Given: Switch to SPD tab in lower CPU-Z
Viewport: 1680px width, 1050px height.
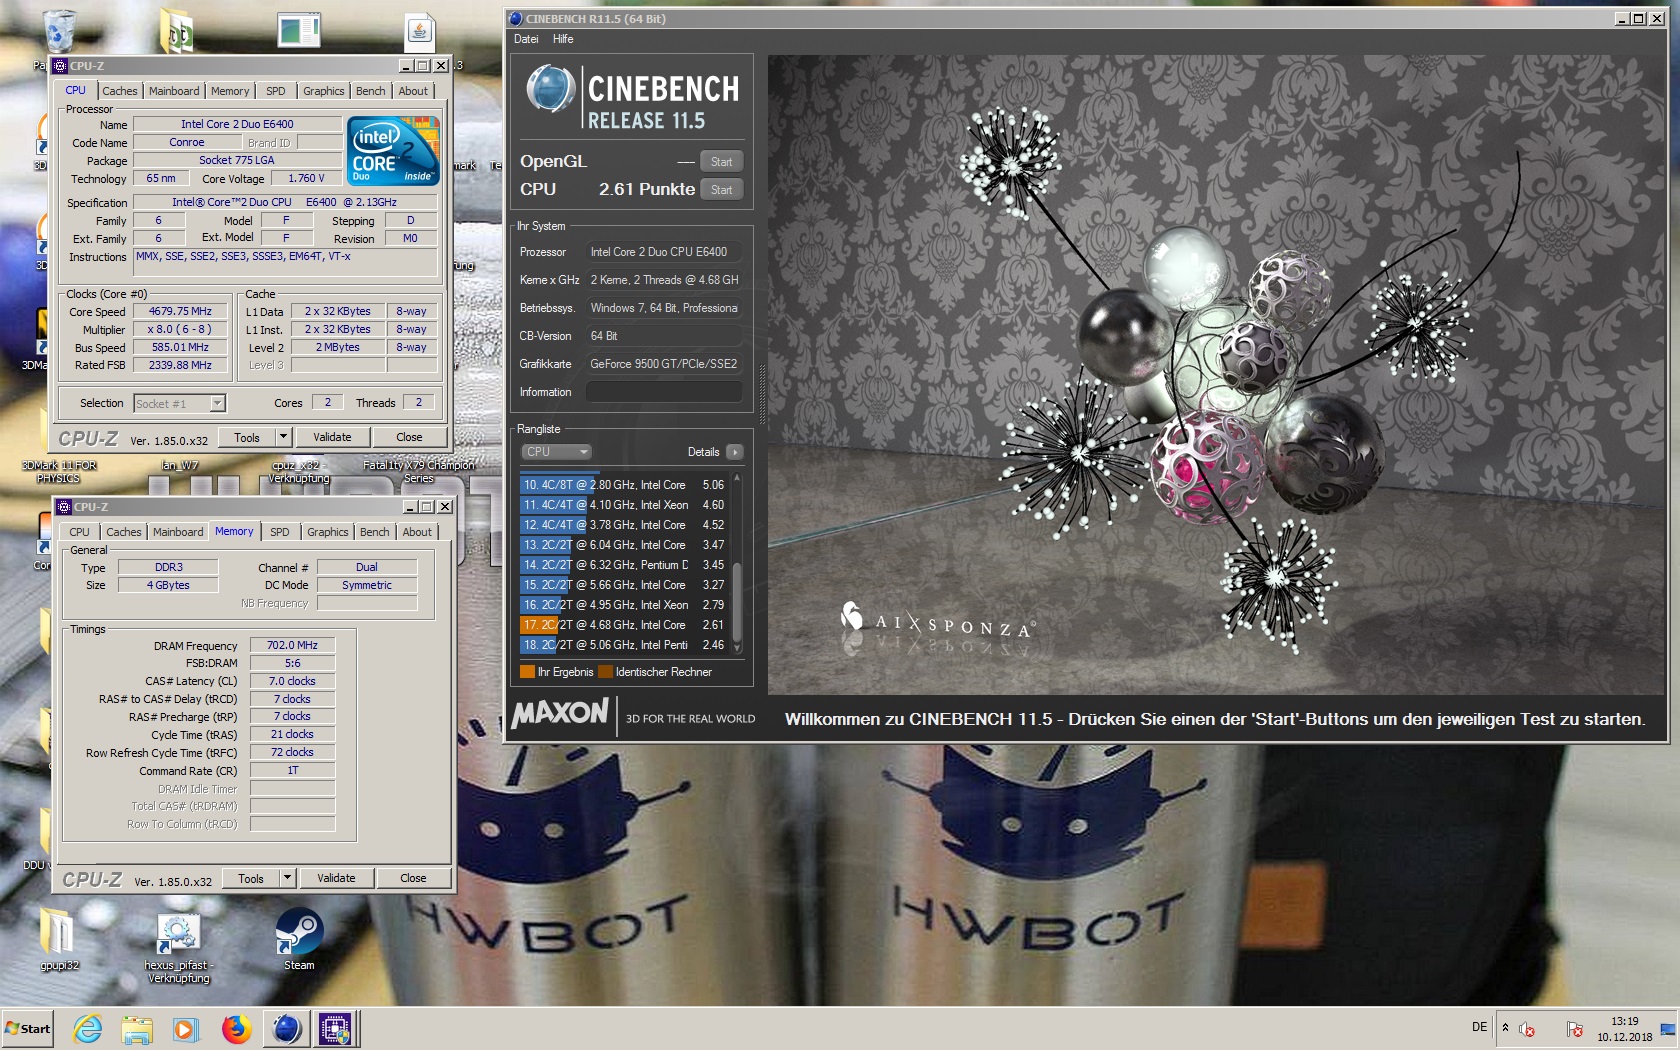Looking at the screenshot, I should 280,532.
